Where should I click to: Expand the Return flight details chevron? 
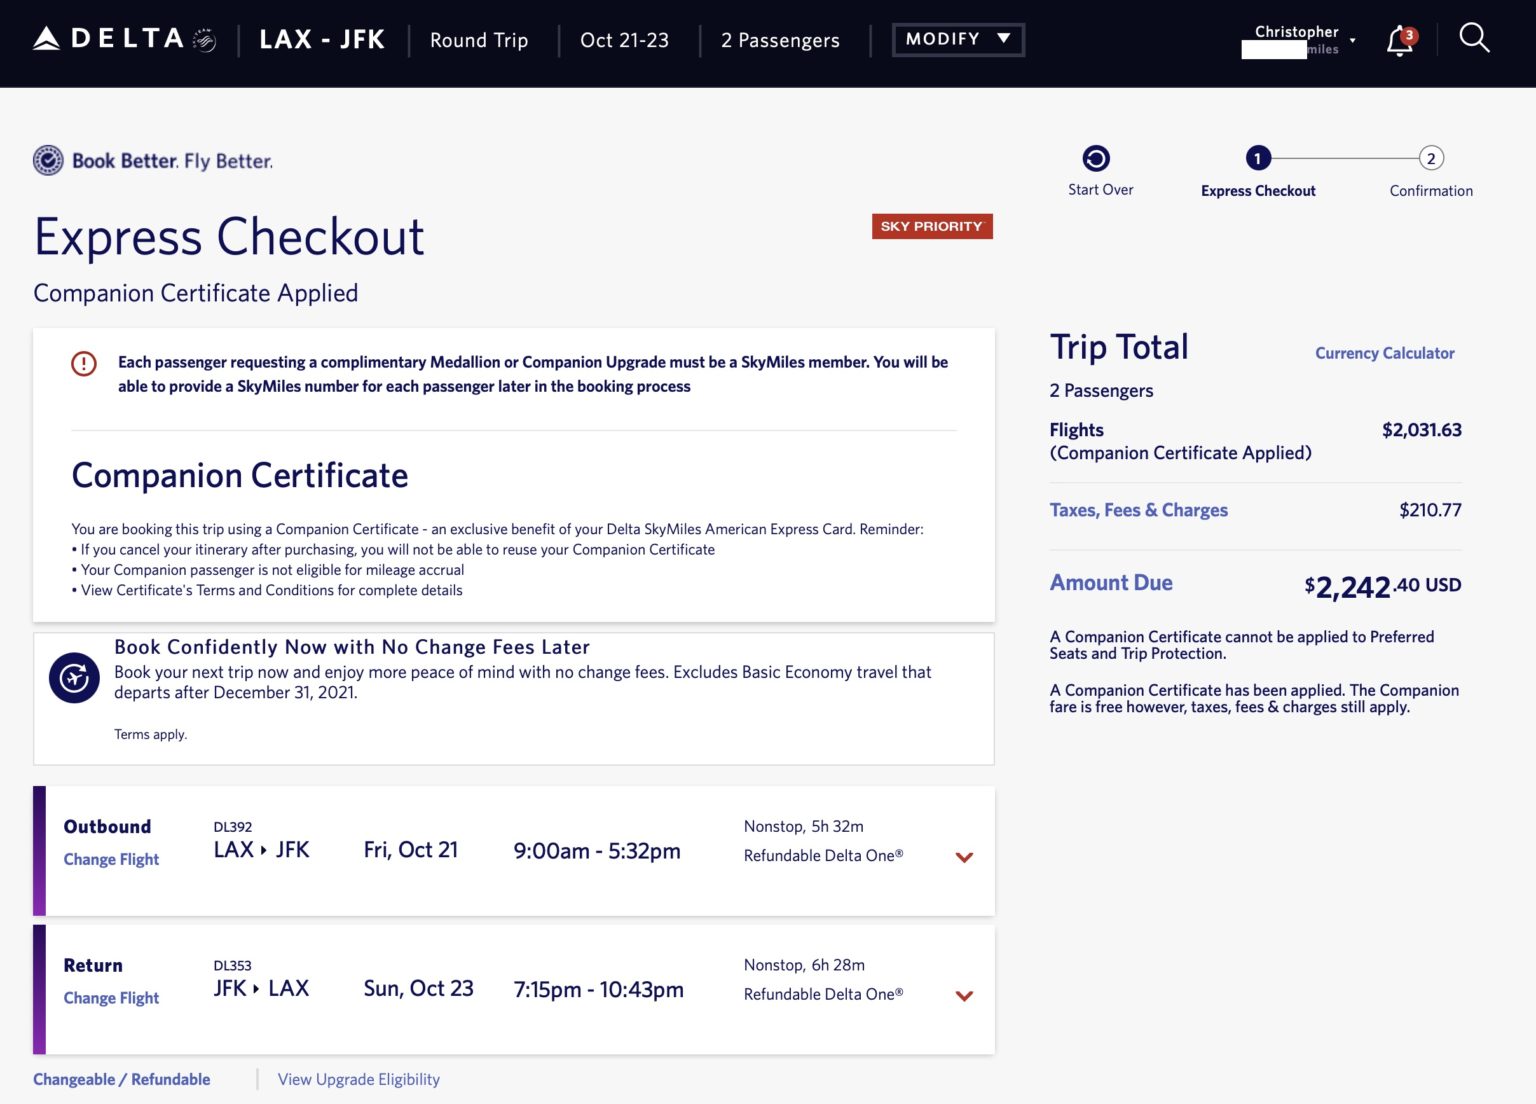(964, 996)
